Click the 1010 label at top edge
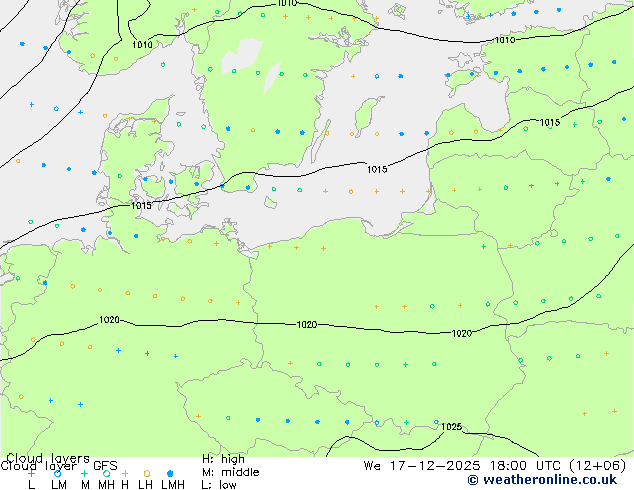The image size is (634, 490). click(x=287, y=4)
